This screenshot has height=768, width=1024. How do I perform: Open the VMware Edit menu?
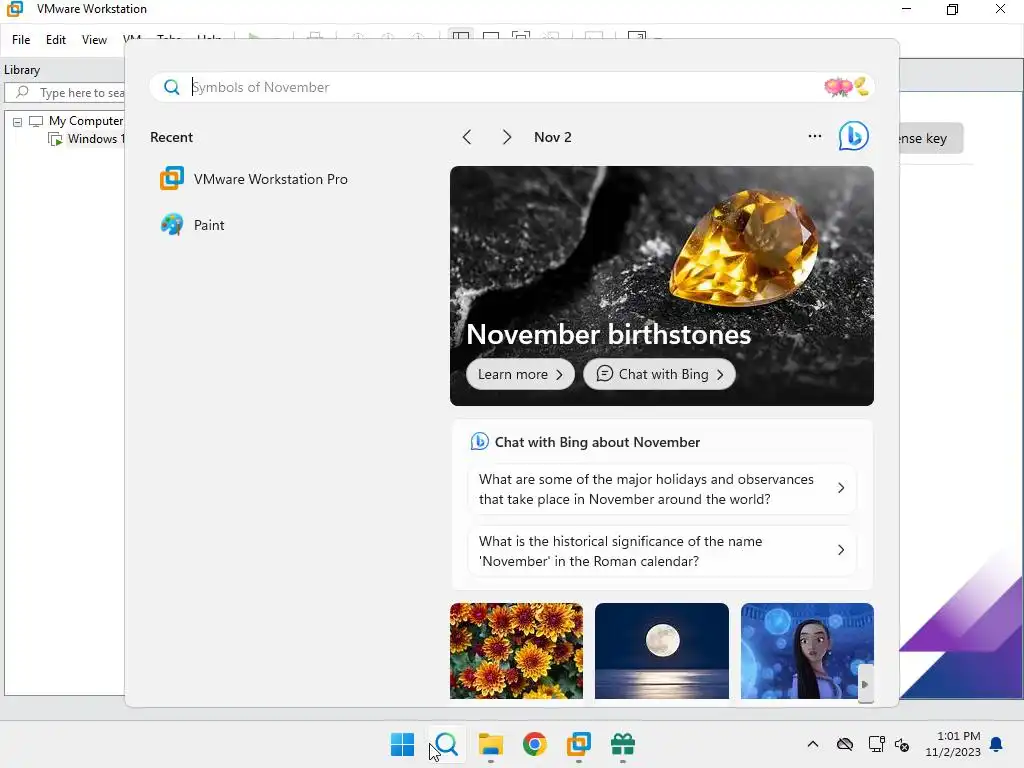56,40
